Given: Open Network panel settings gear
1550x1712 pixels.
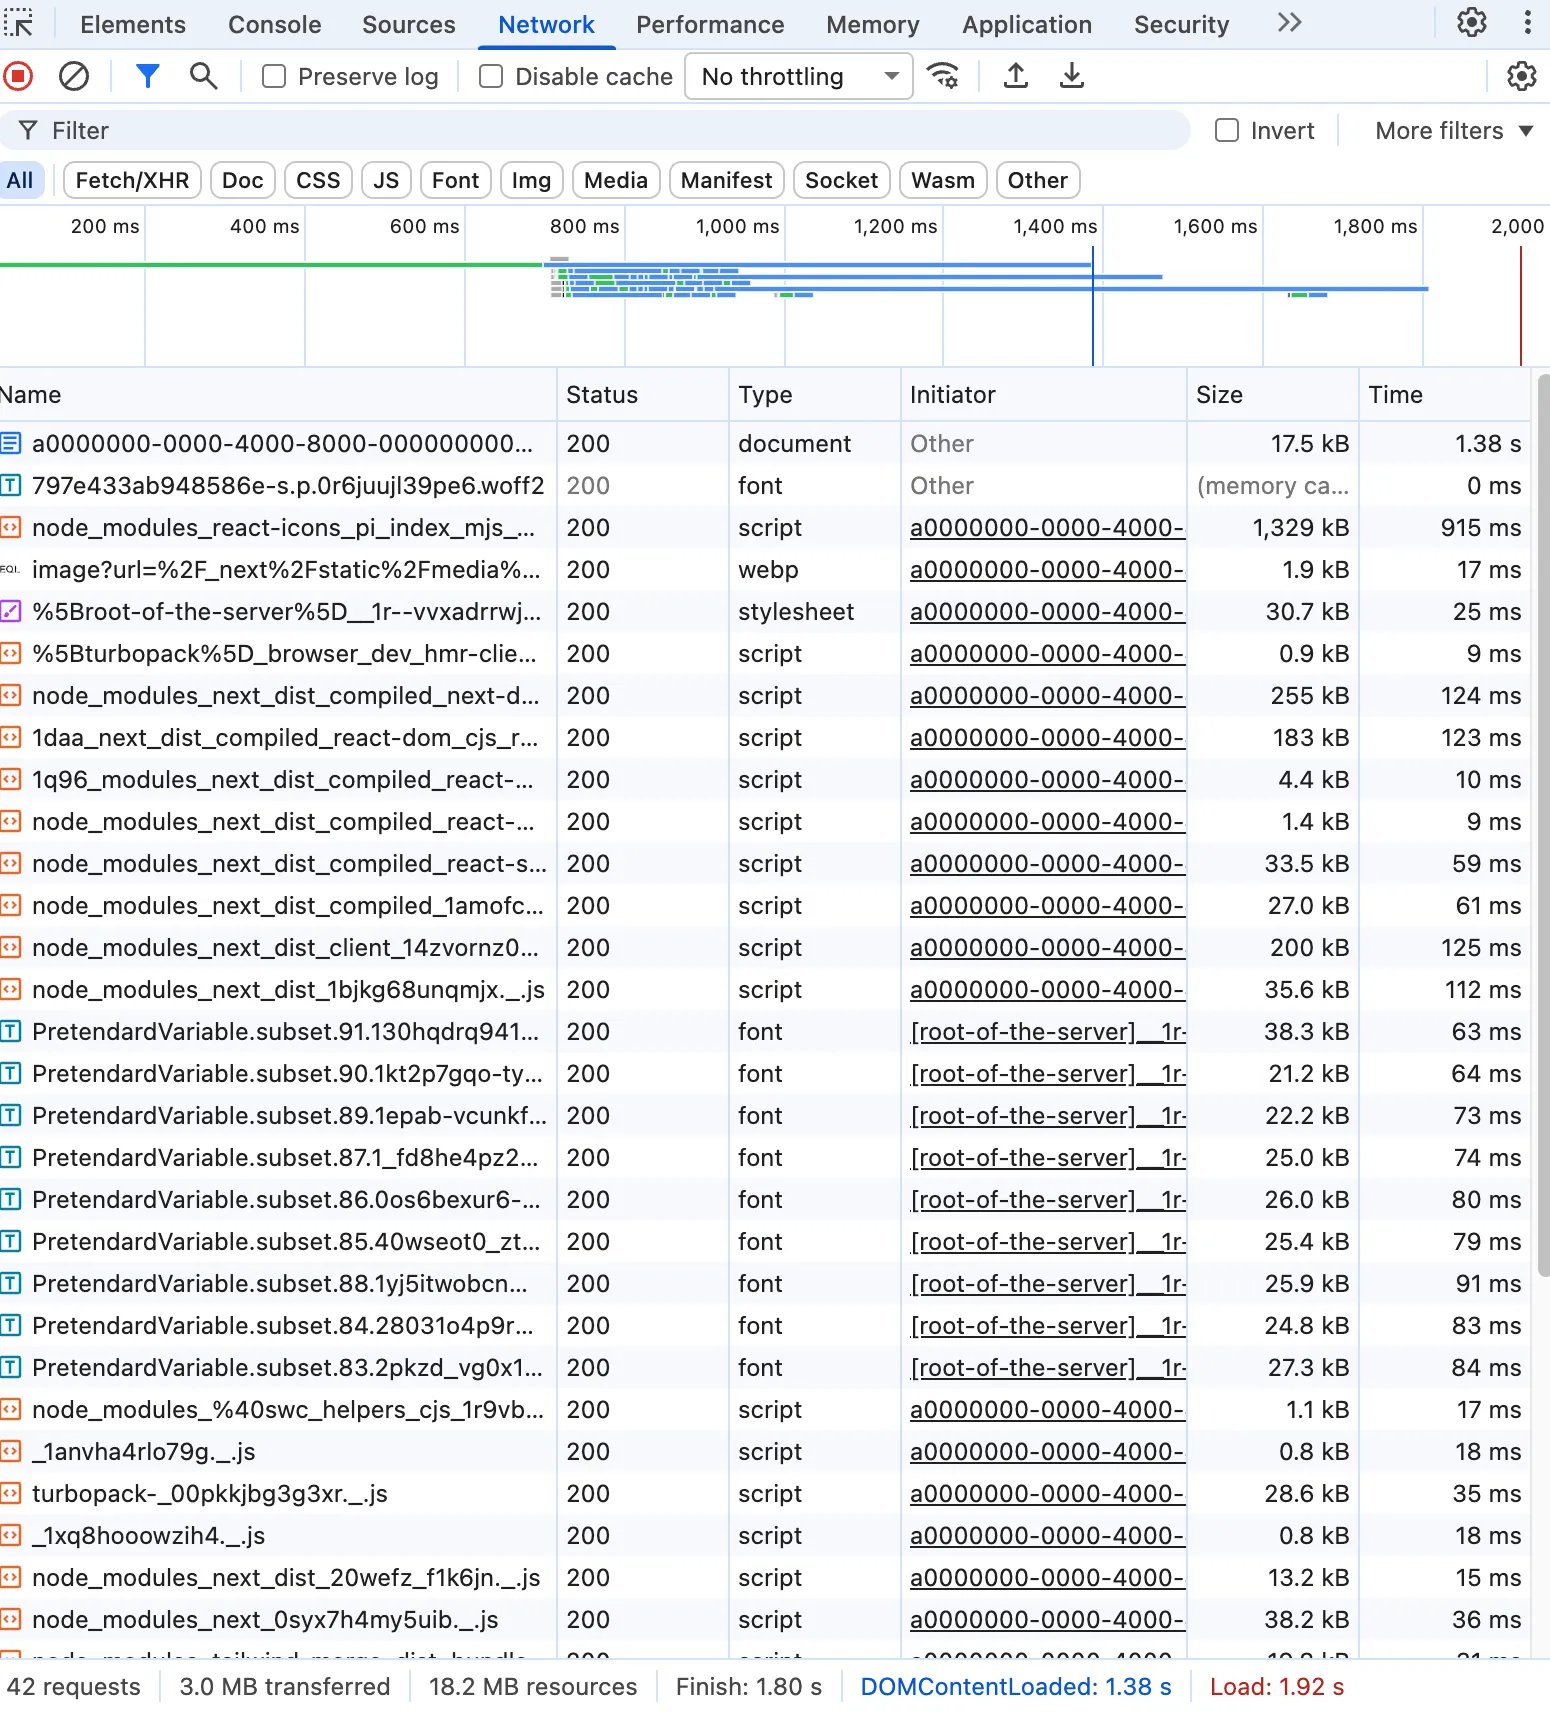Looking at the screenshot, I should point(1521,76).
